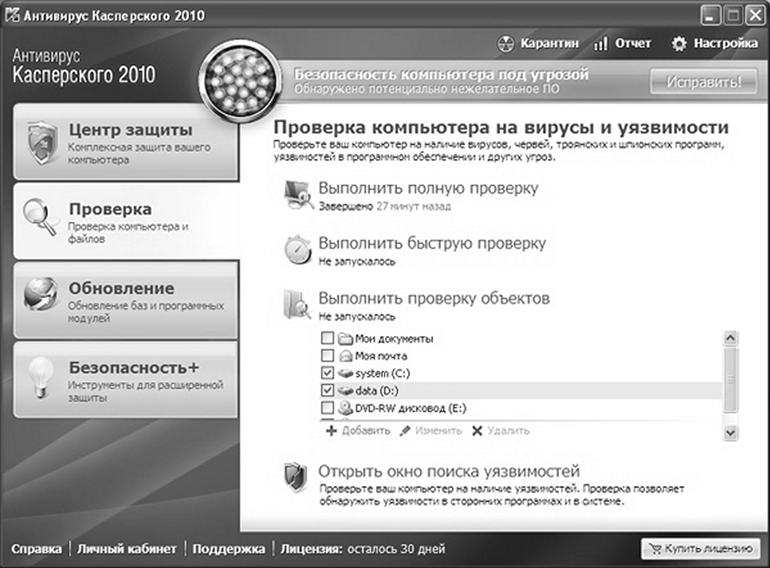Screen dimensions: 770x568
Task: Open the Центр защиты section
Action: tap(126, 142)
